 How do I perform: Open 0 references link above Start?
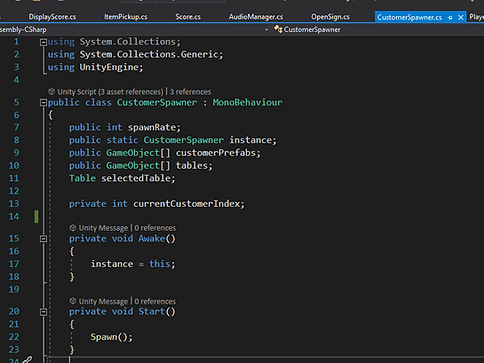tap(155, 301)
